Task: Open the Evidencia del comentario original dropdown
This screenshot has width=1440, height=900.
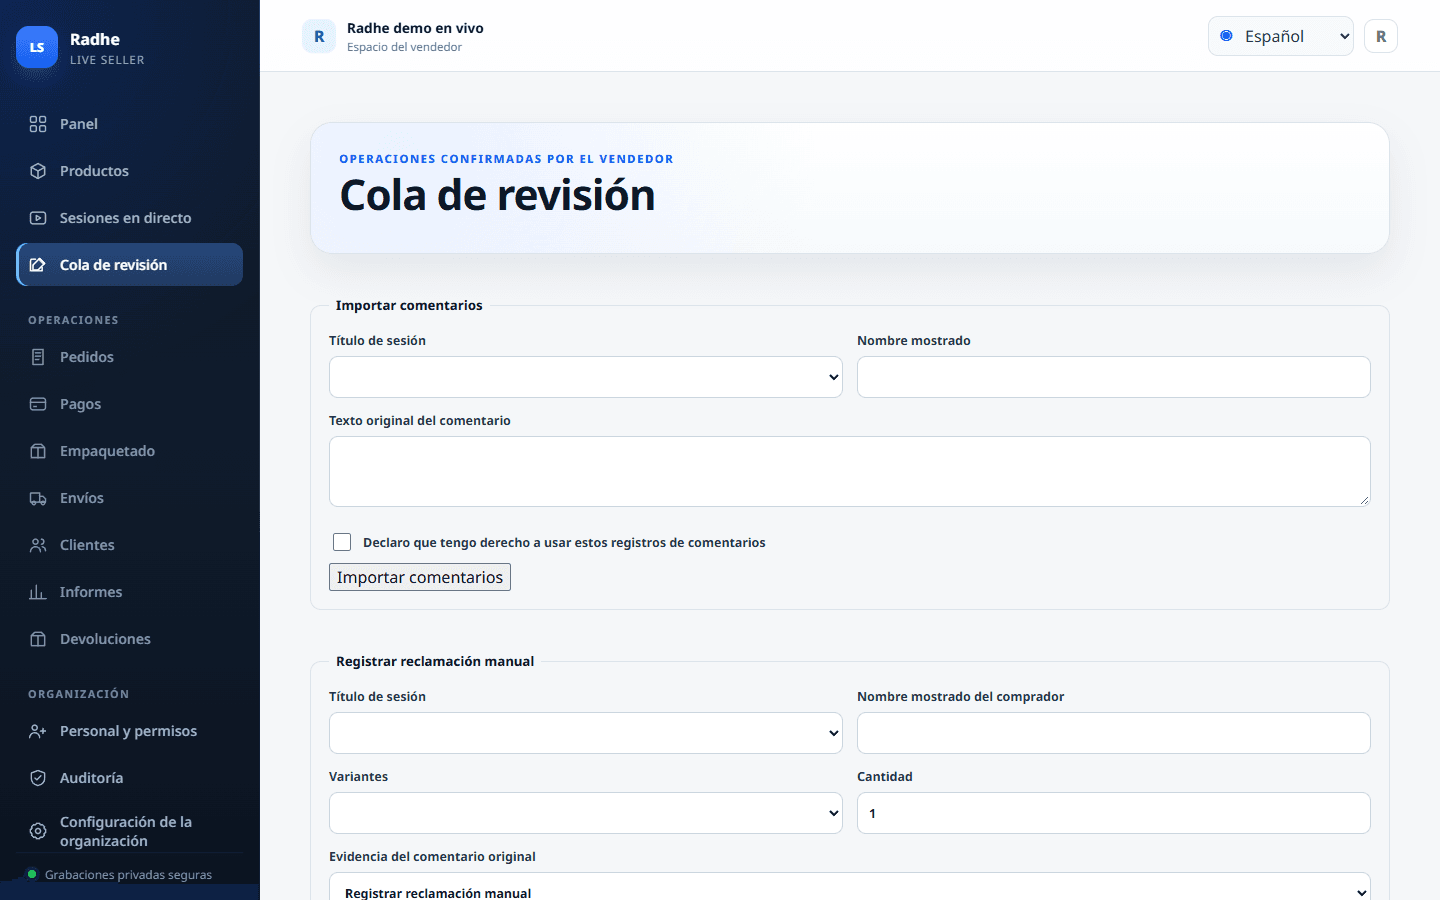Action: coord(850,886)
